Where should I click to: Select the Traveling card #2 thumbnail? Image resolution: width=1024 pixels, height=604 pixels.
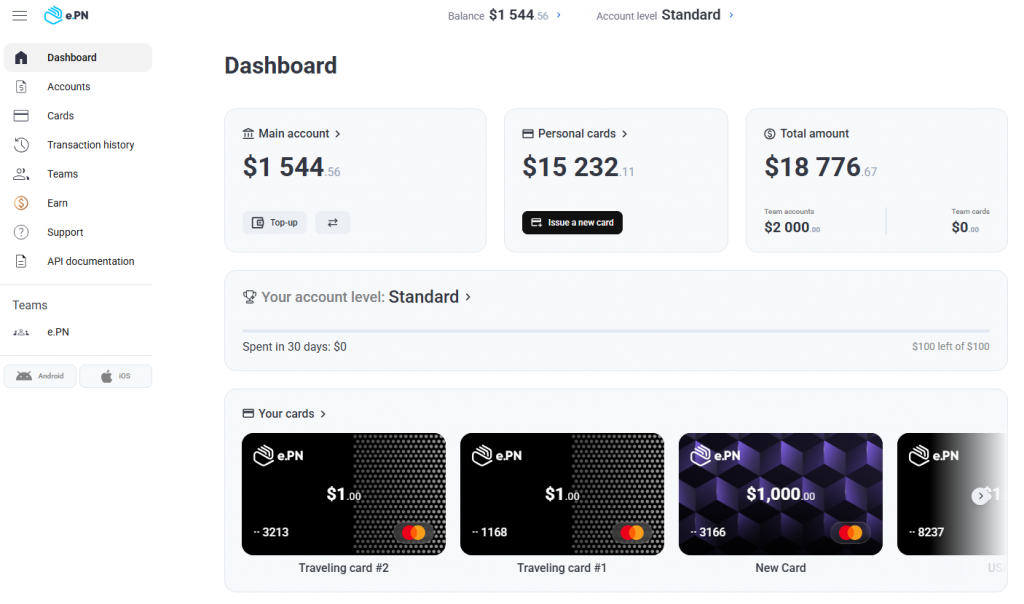[x=343, y=494]
